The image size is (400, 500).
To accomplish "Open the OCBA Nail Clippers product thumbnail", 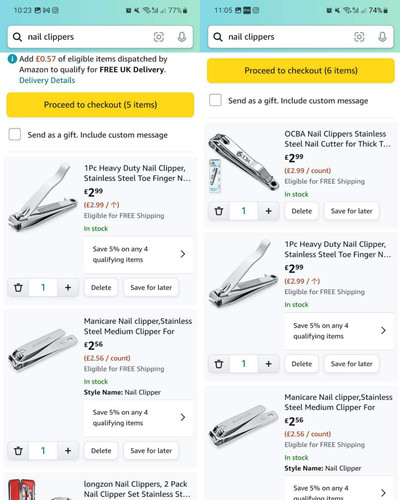I will tap(244, 163).
